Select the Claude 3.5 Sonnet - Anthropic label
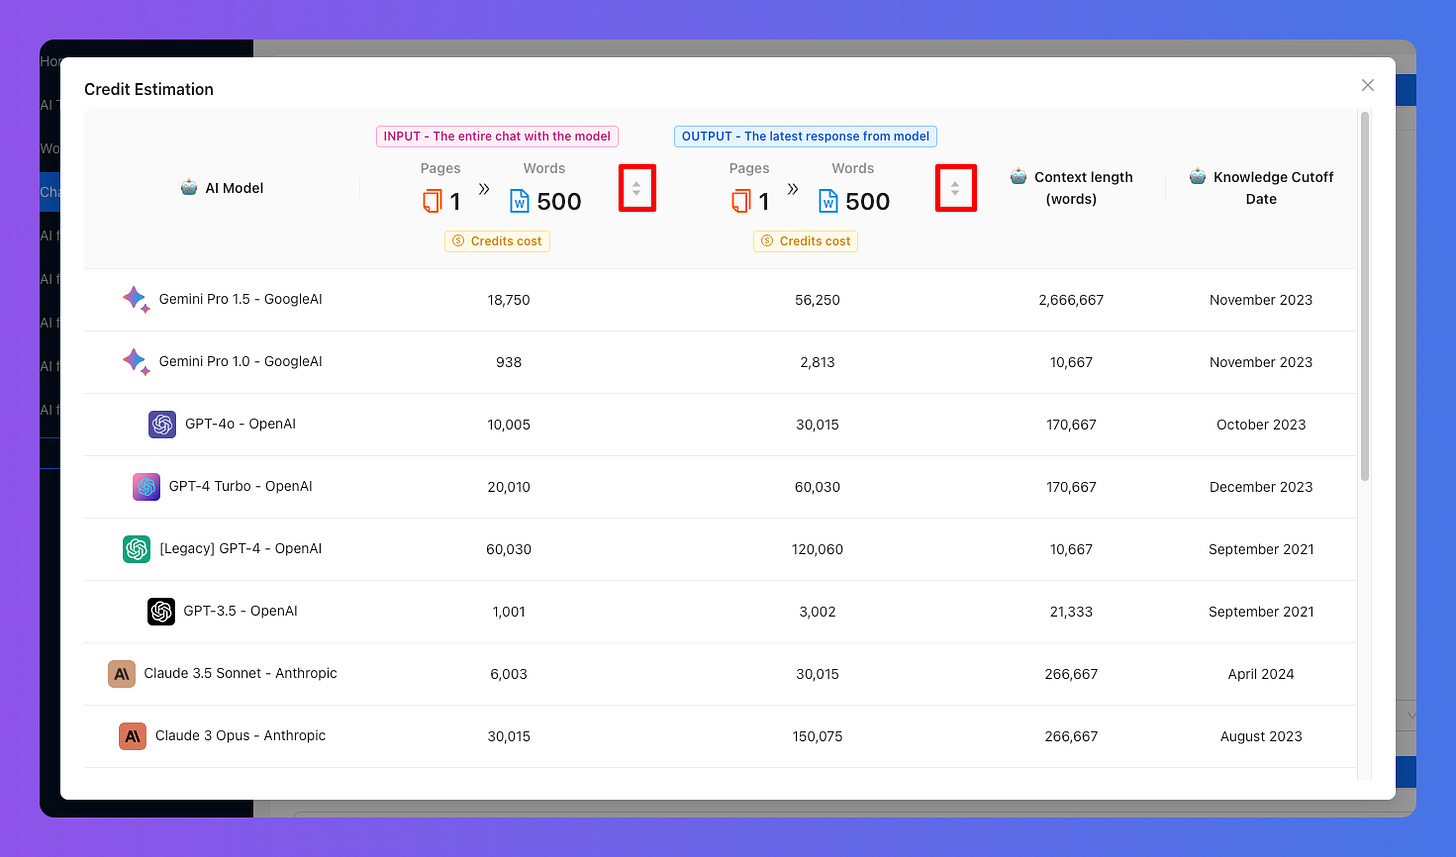This screenshot has height=857, width=1456. pyautogui.click(x=240, y=673)
